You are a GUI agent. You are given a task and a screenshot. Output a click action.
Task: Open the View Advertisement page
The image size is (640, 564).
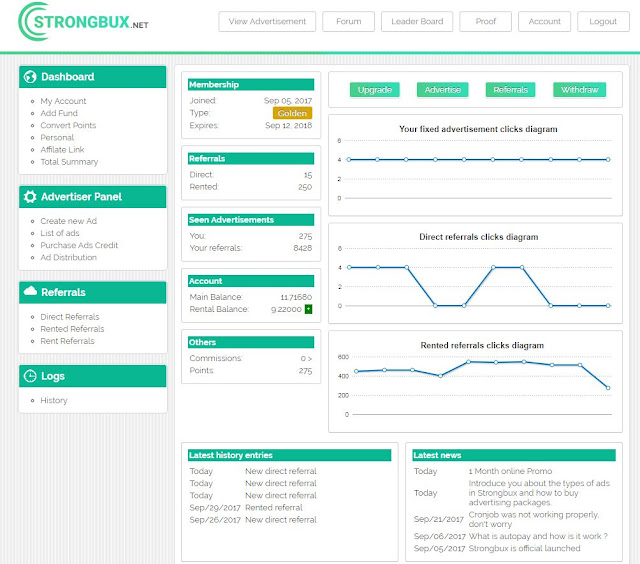coord(267,21)
